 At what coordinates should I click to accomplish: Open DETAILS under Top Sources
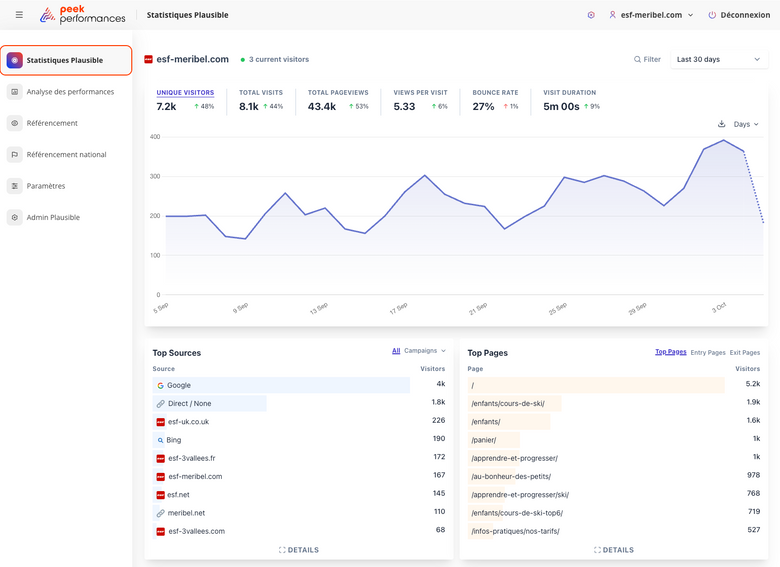point(299,550)
